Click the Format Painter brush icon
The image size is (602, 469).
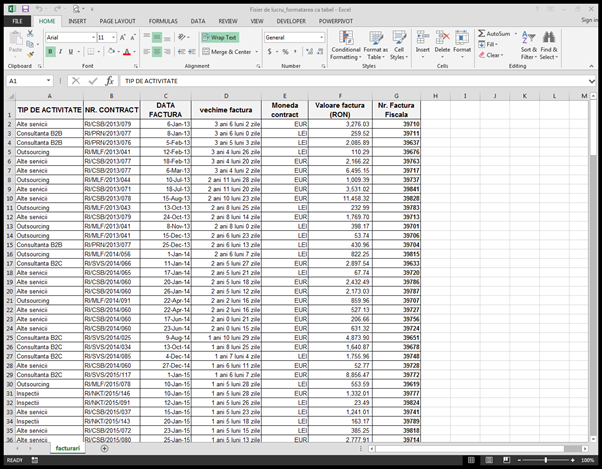pyautogui.click(x=30, y=54)
